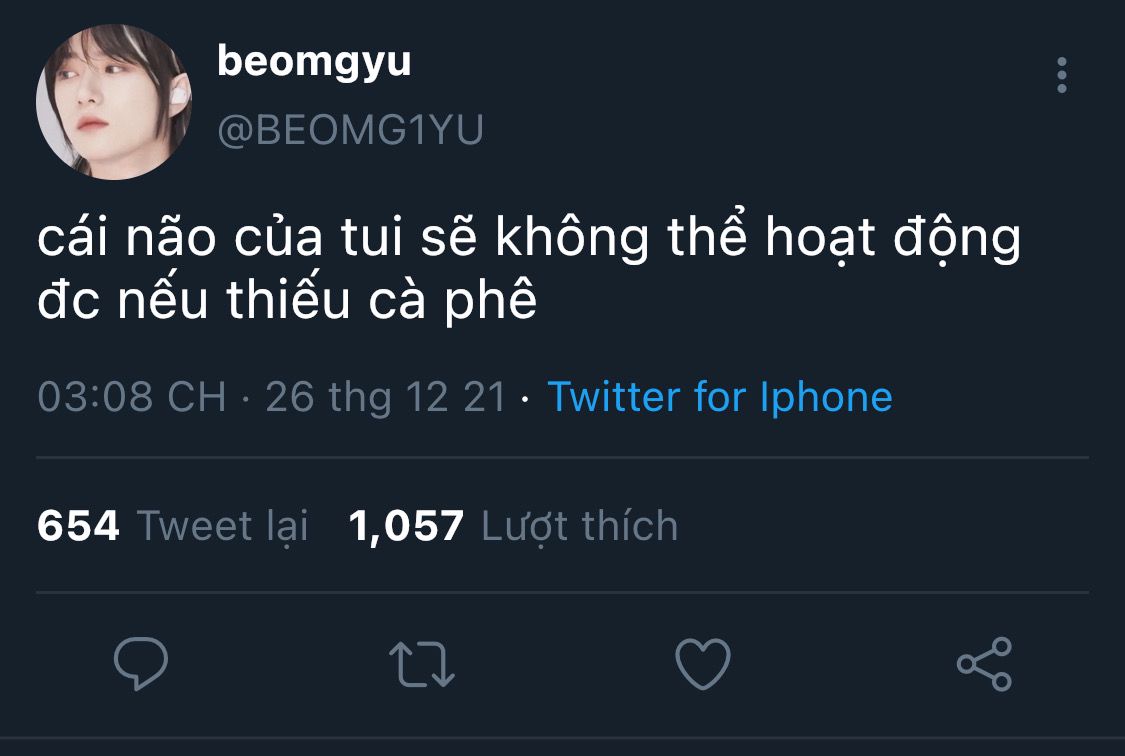Click the first line of tweet text
Image resolution: width=1125 pixels, height=756 pixels.
529,237
